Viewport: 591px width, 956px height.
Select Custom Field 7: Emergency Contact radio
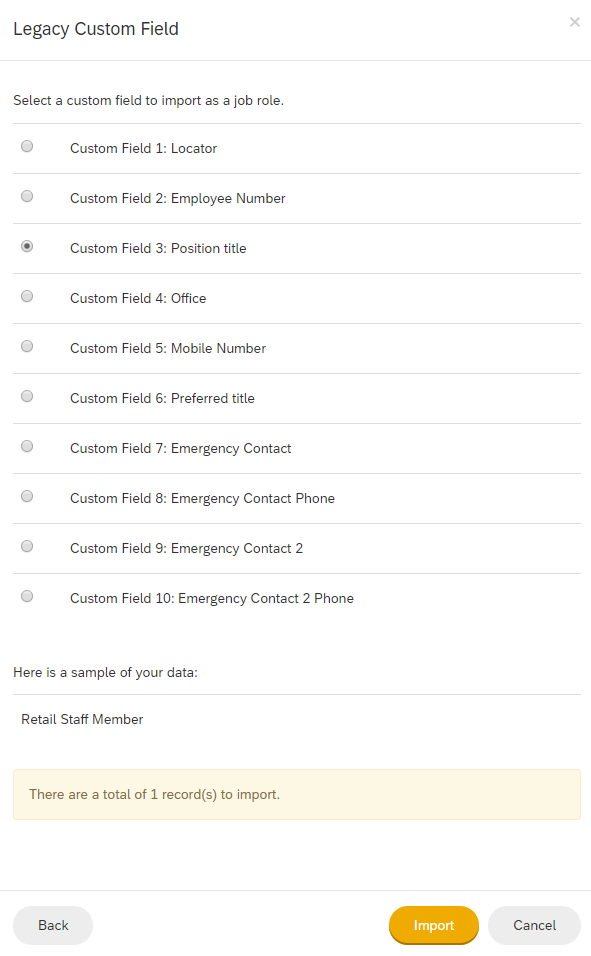(x=27, y=446)
